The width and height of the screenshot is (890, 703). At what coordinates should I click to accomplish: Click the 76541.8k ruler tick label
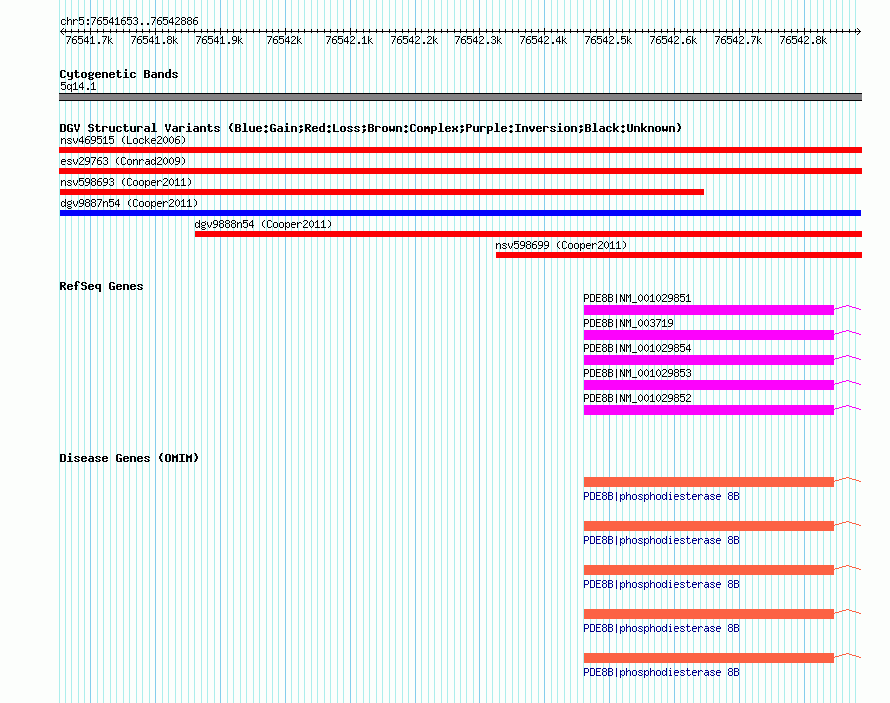coord(154,40)
